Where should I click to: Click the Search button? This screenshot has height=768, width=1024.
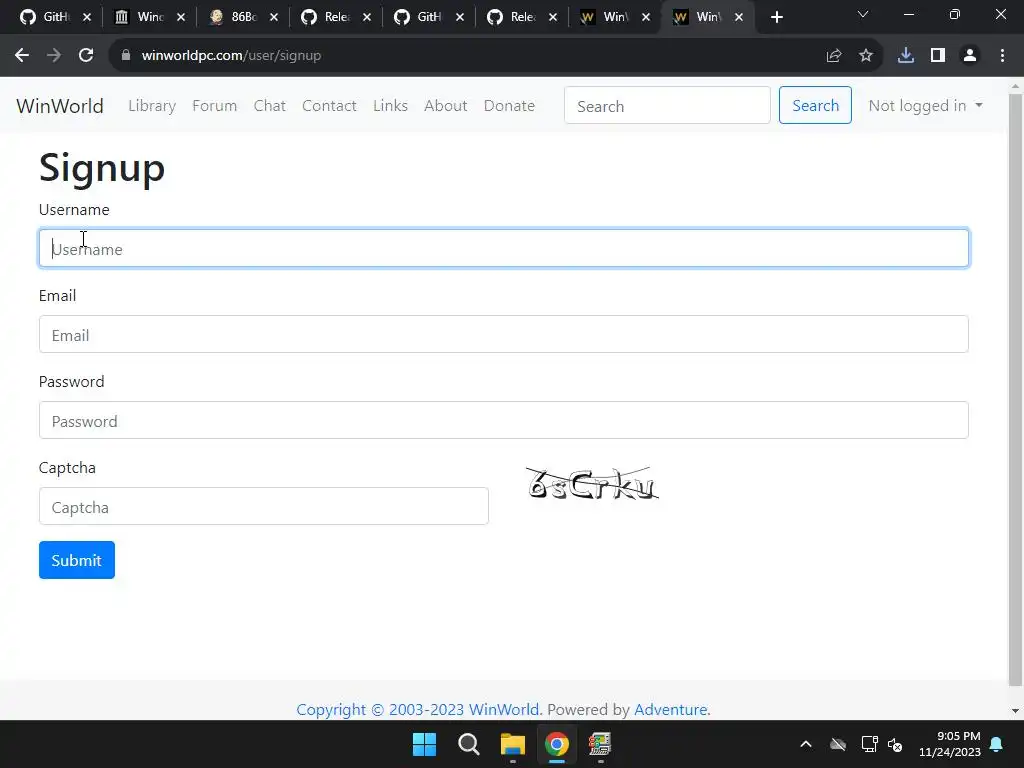pos(815,105)
